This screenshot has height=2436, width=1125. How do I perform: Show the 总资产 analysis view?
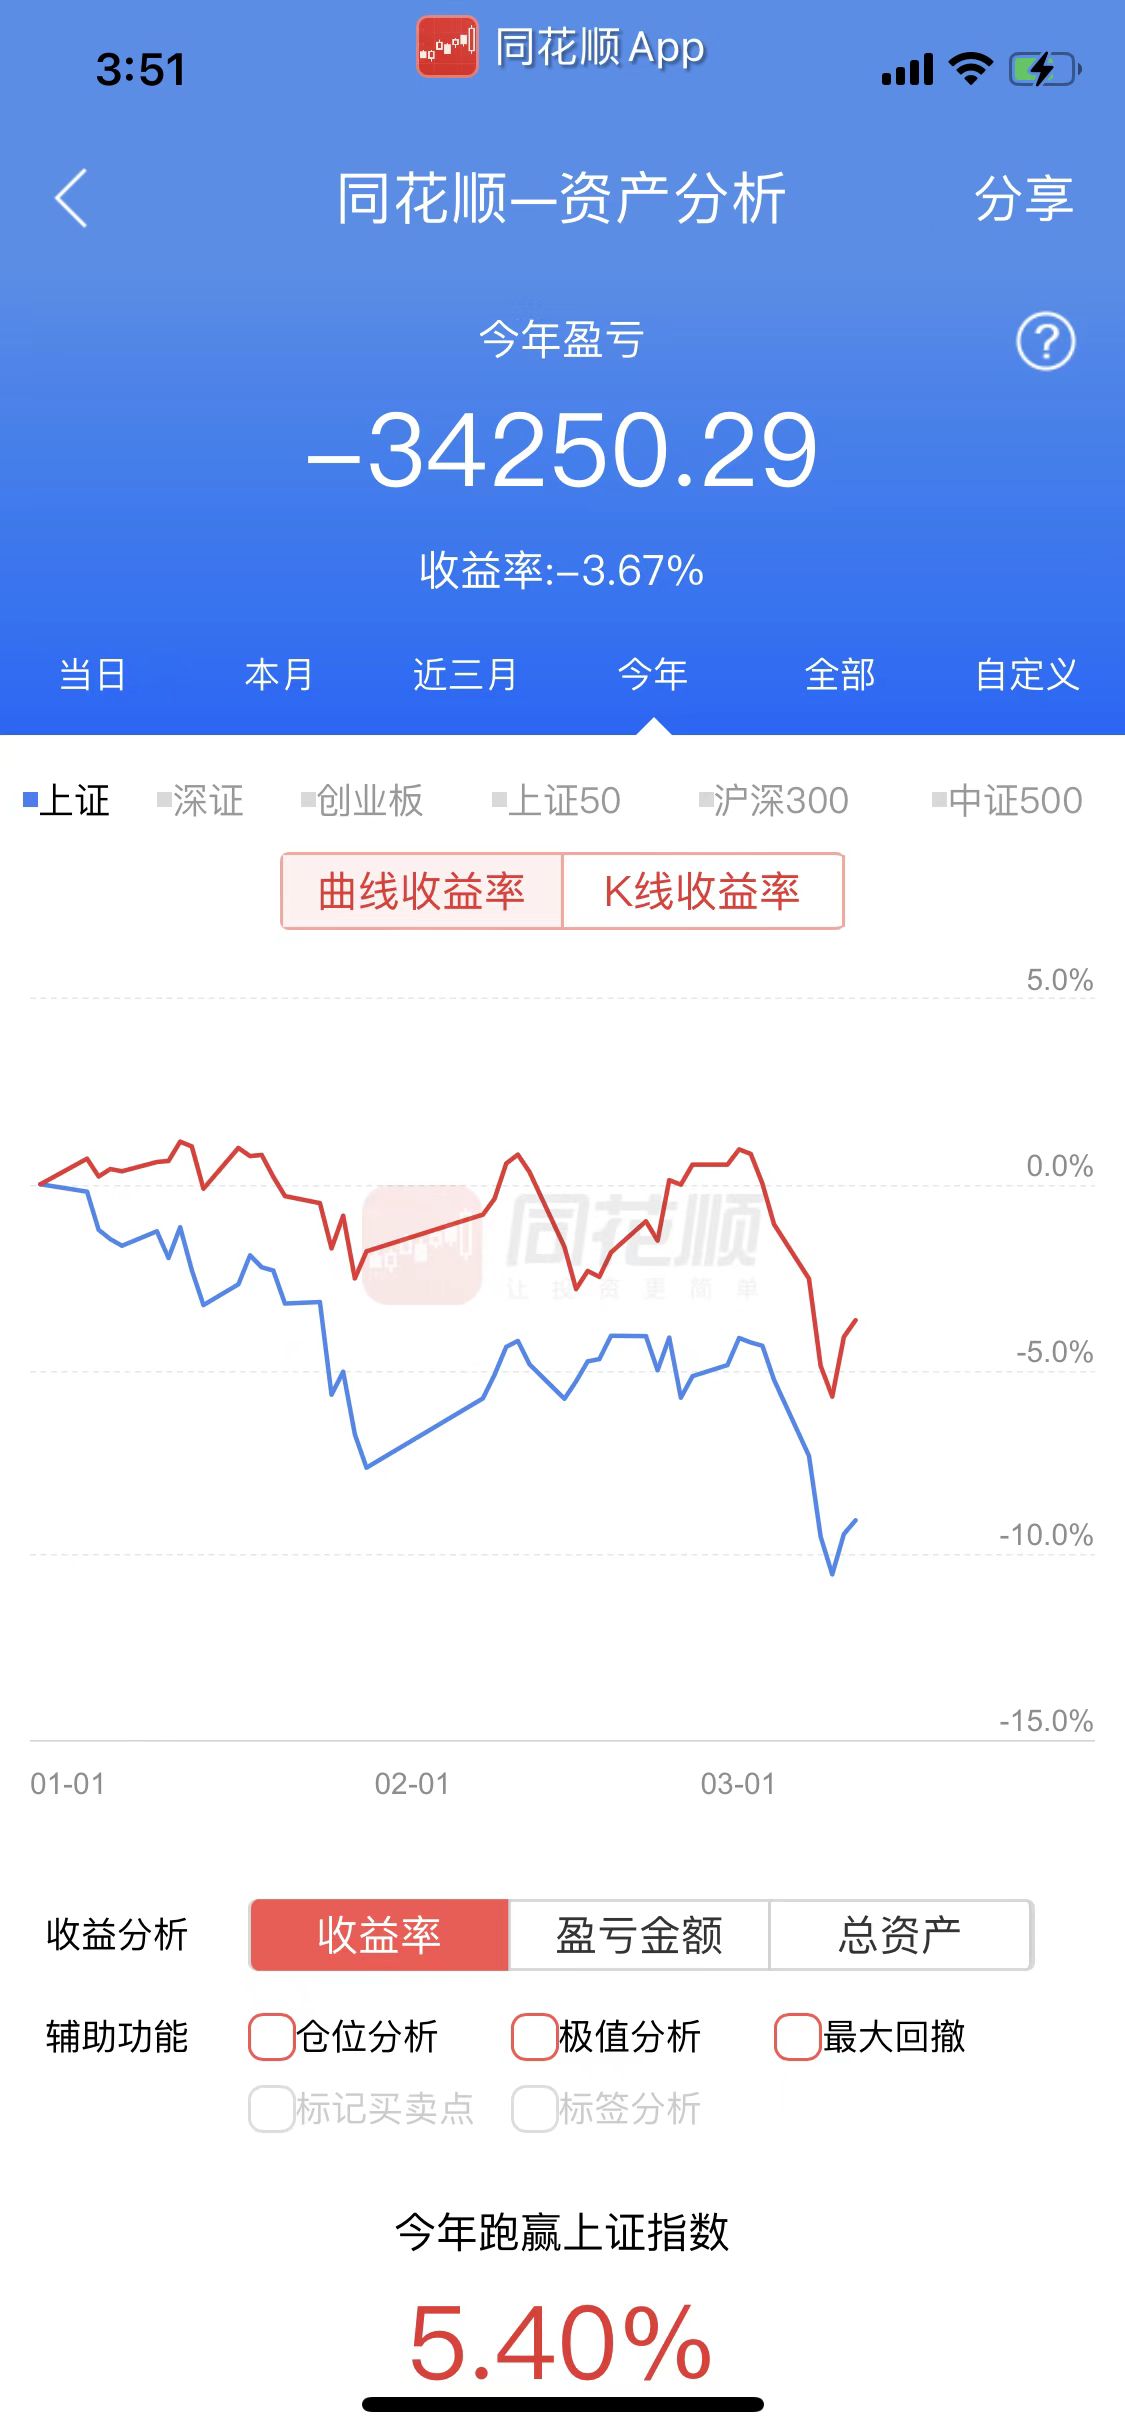click(900, 1935)
